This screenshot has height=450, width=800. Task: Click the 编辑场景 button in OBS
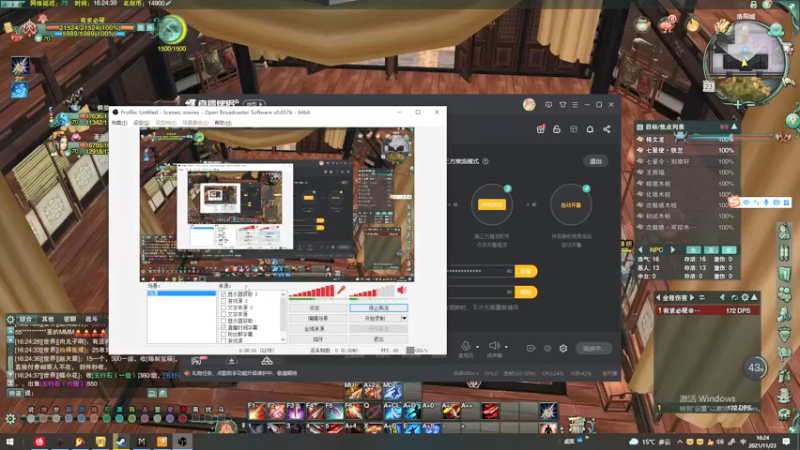[x=318, y=318]
